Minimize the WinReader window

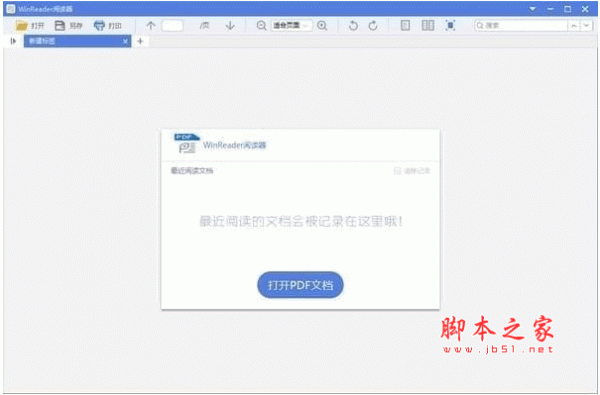point(550,9)
